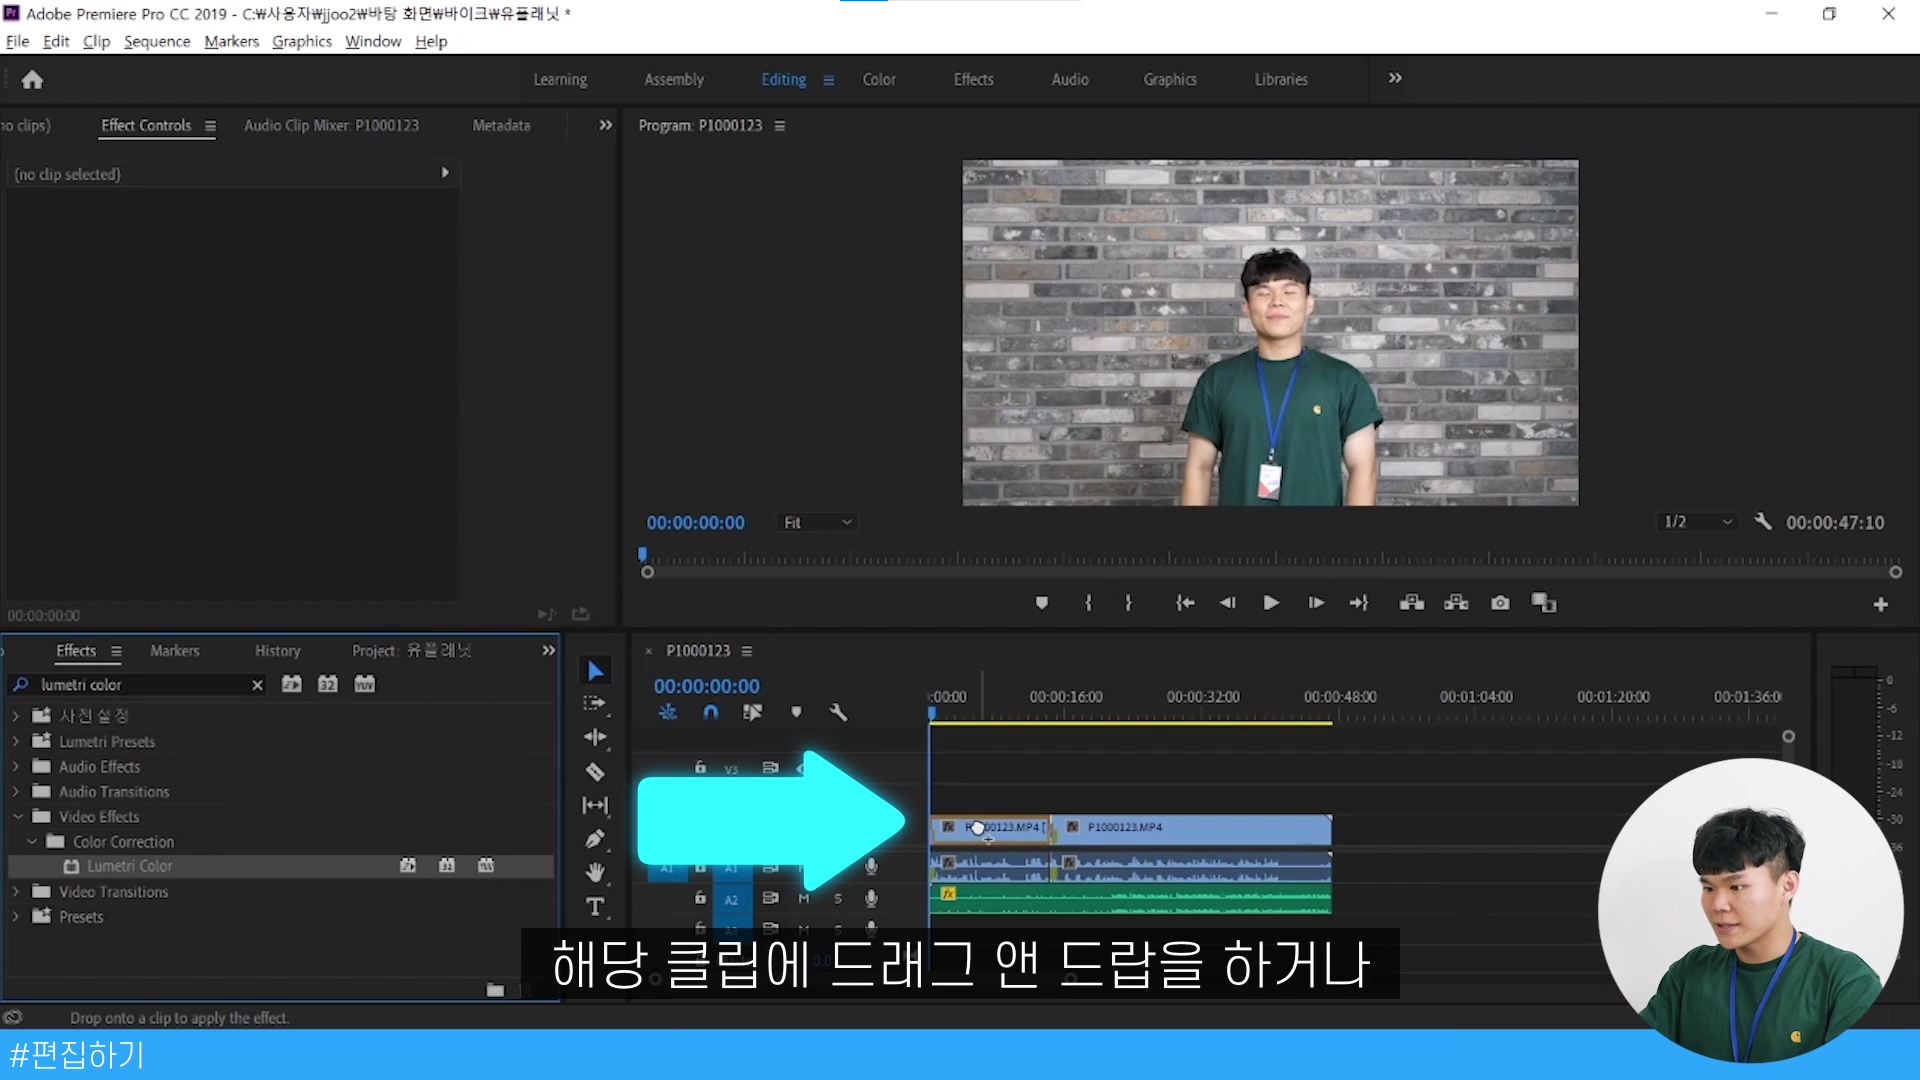Toggle Snap in Timeline magnet
Image resolution: width=1920 pixels, height=1080 pixels.
tap(710, 712)
